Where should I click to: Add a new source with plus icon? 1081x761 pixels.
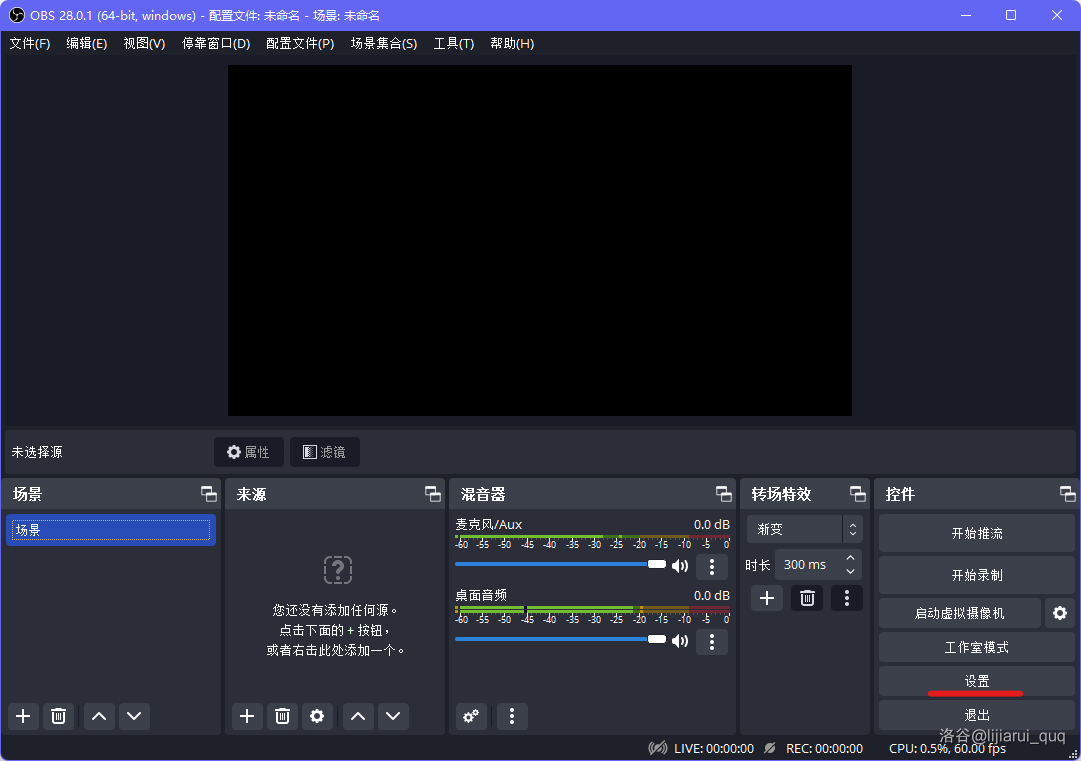pyautogui.click(x=247, y=716)
